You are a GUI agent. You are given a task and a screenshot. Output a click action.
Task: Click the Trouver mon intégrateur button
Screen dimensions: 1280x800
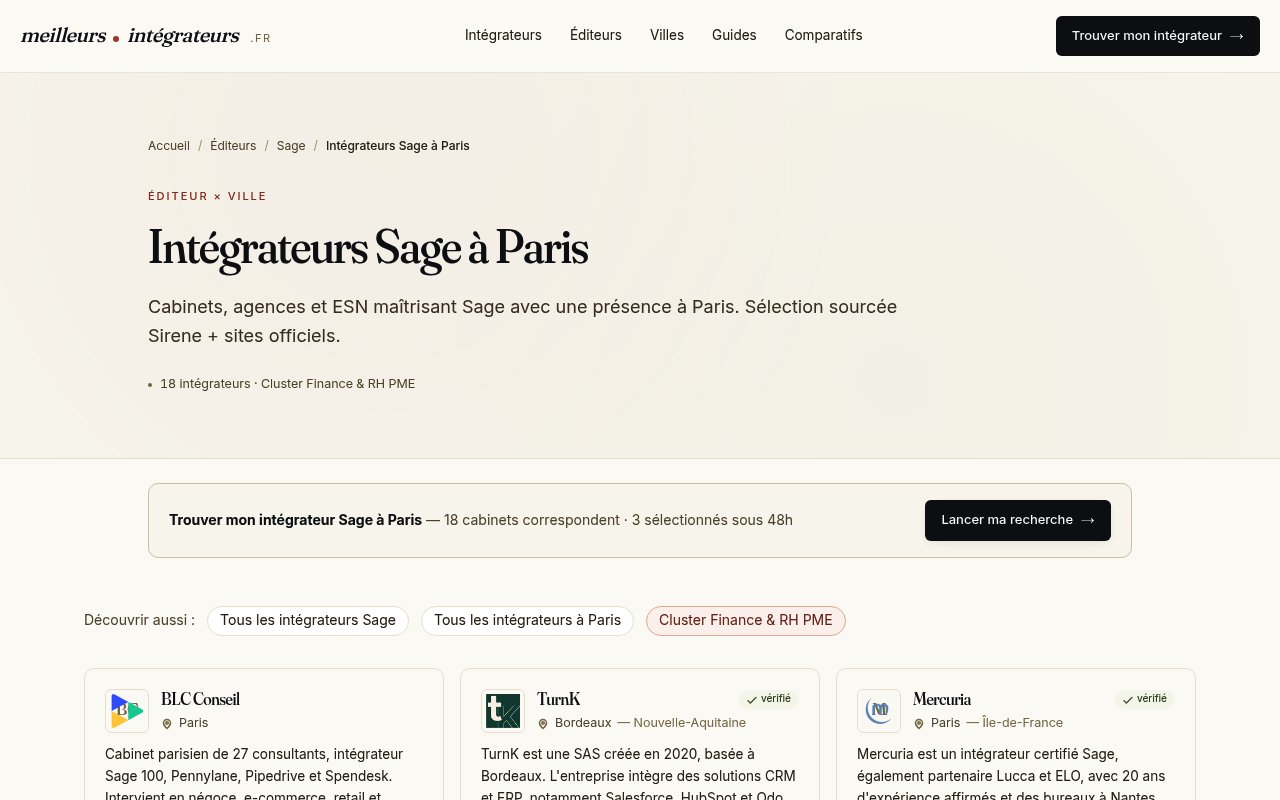[x=1158, y=36]
